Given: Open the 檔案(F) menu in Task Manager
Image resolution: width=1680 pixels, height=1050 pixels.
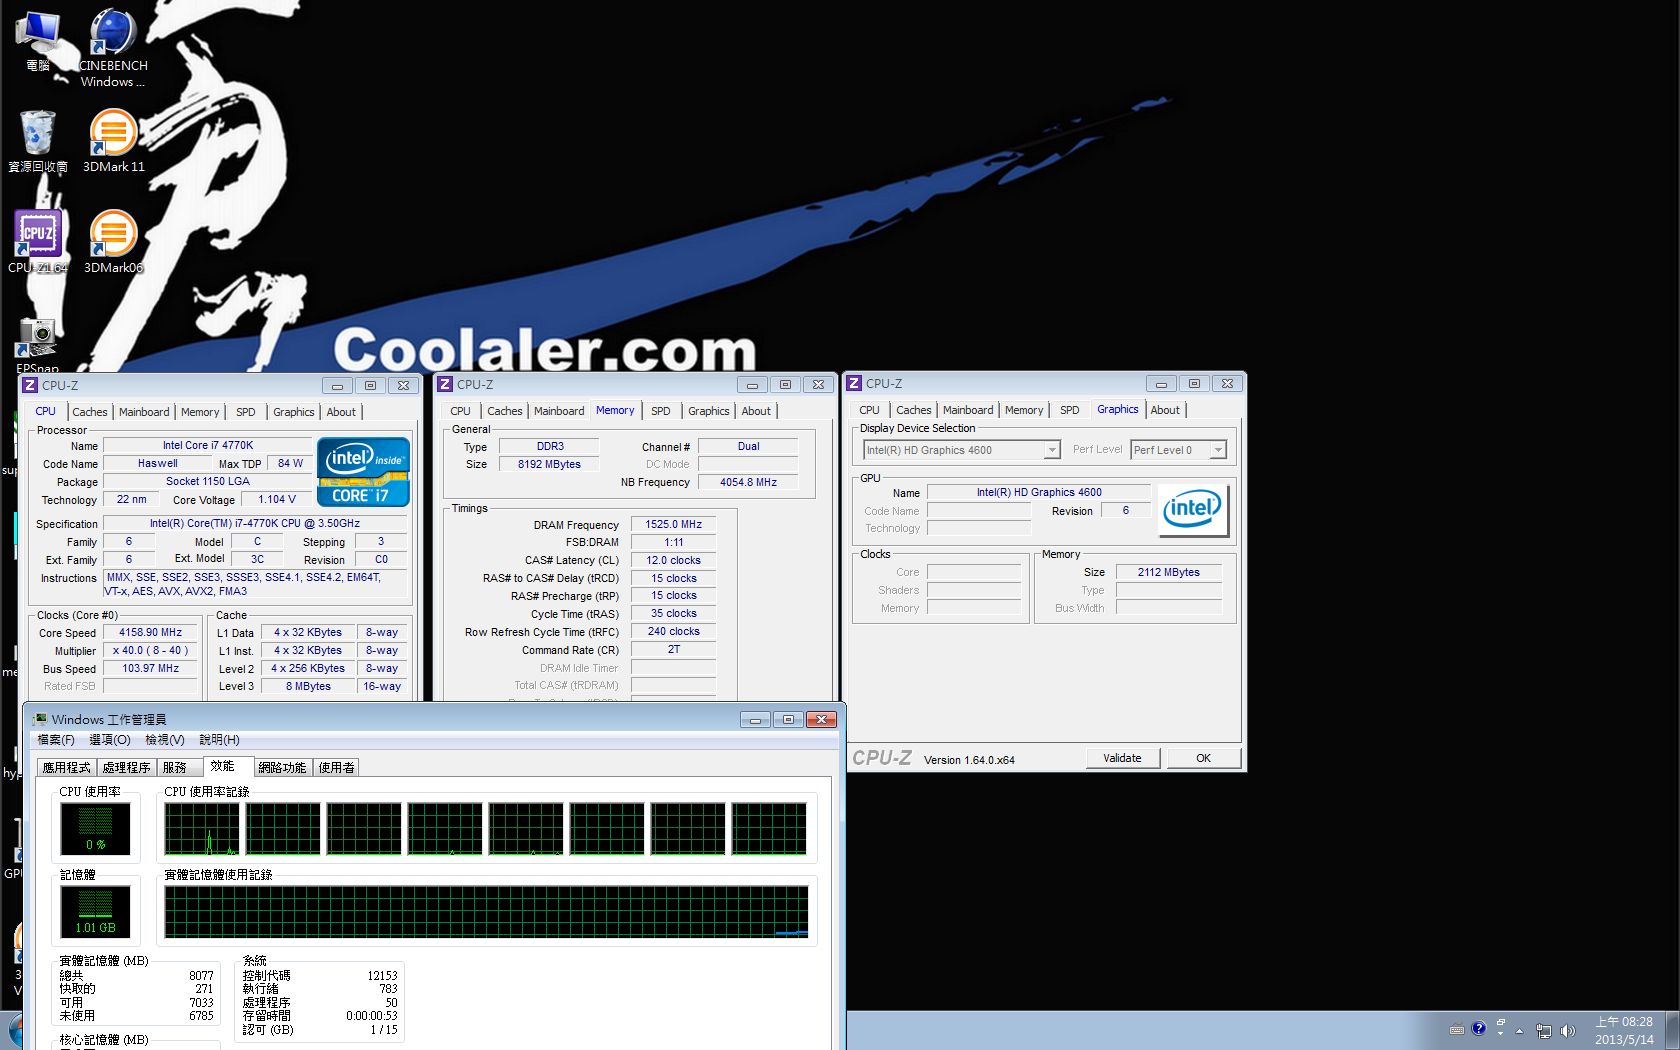Looking at the screenshot, I should point(56,740).
